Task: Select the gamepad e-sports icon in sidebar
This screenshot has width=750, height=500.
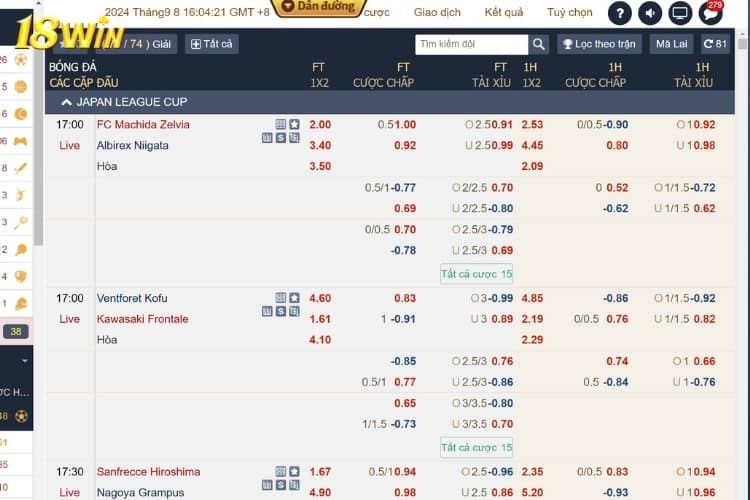Action: pyautogui.click(x=21, y=141)
